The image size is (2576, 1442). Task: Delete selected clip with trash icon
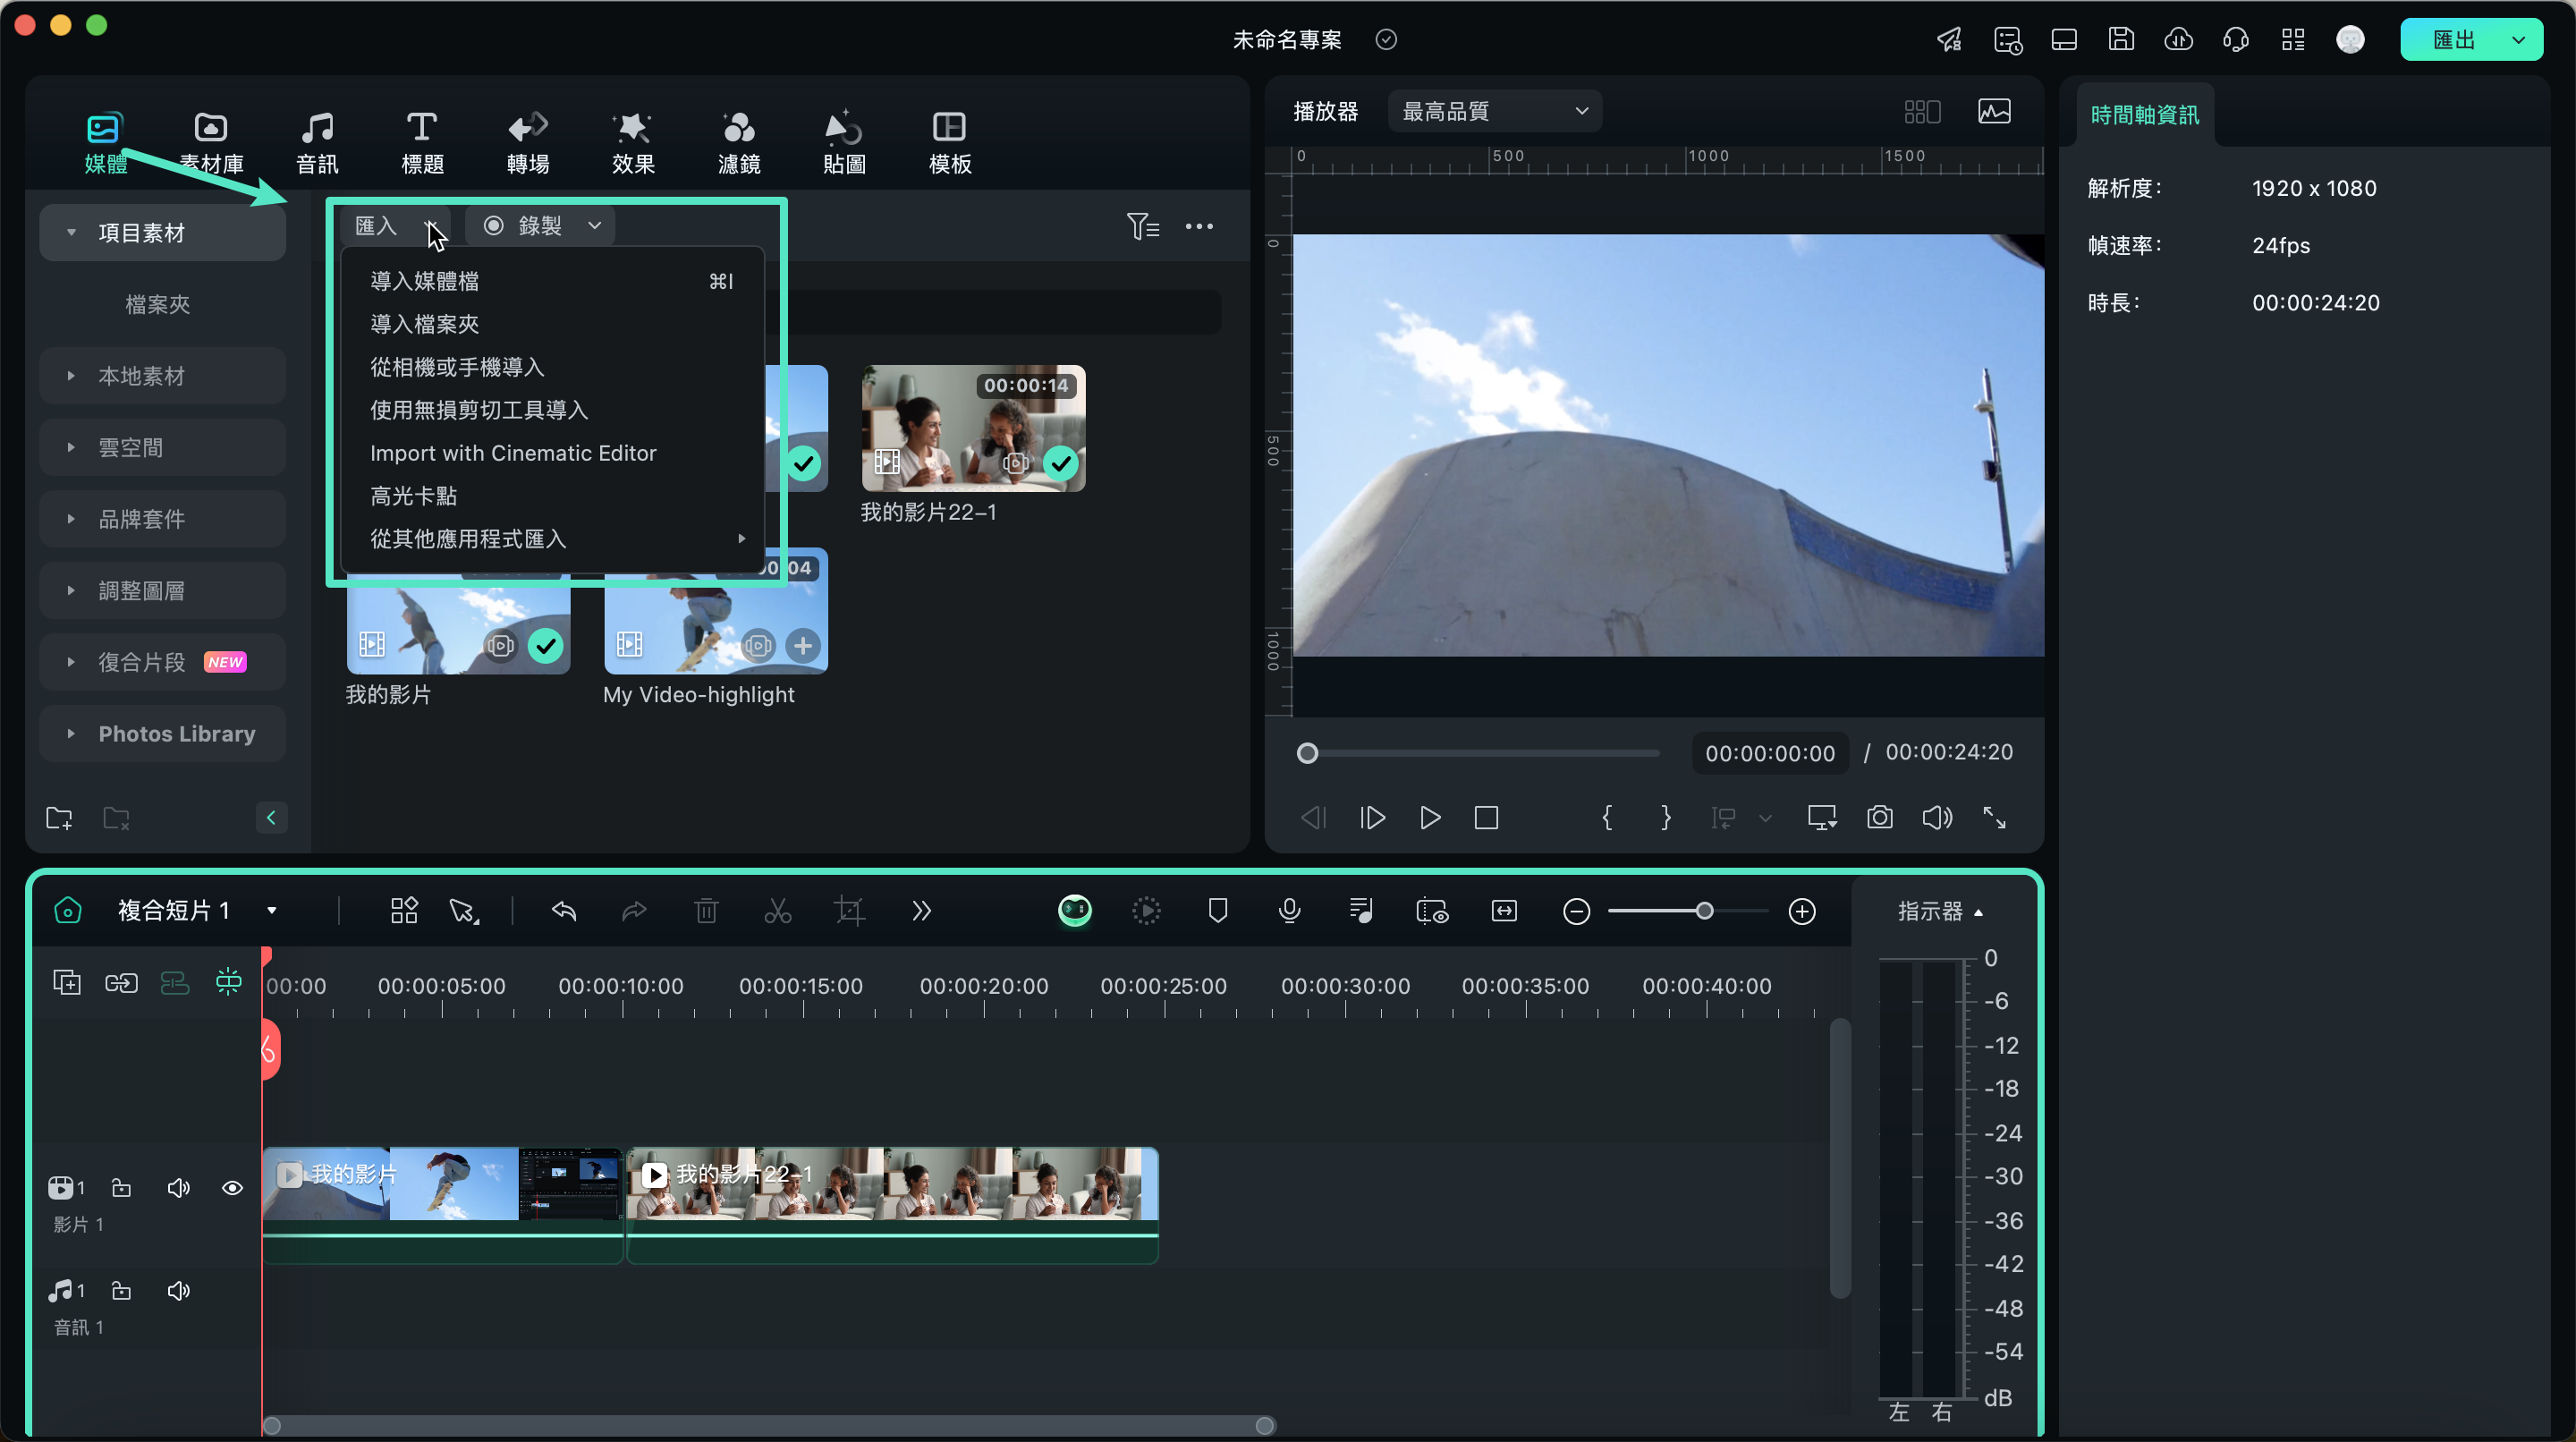pos(706,911)
